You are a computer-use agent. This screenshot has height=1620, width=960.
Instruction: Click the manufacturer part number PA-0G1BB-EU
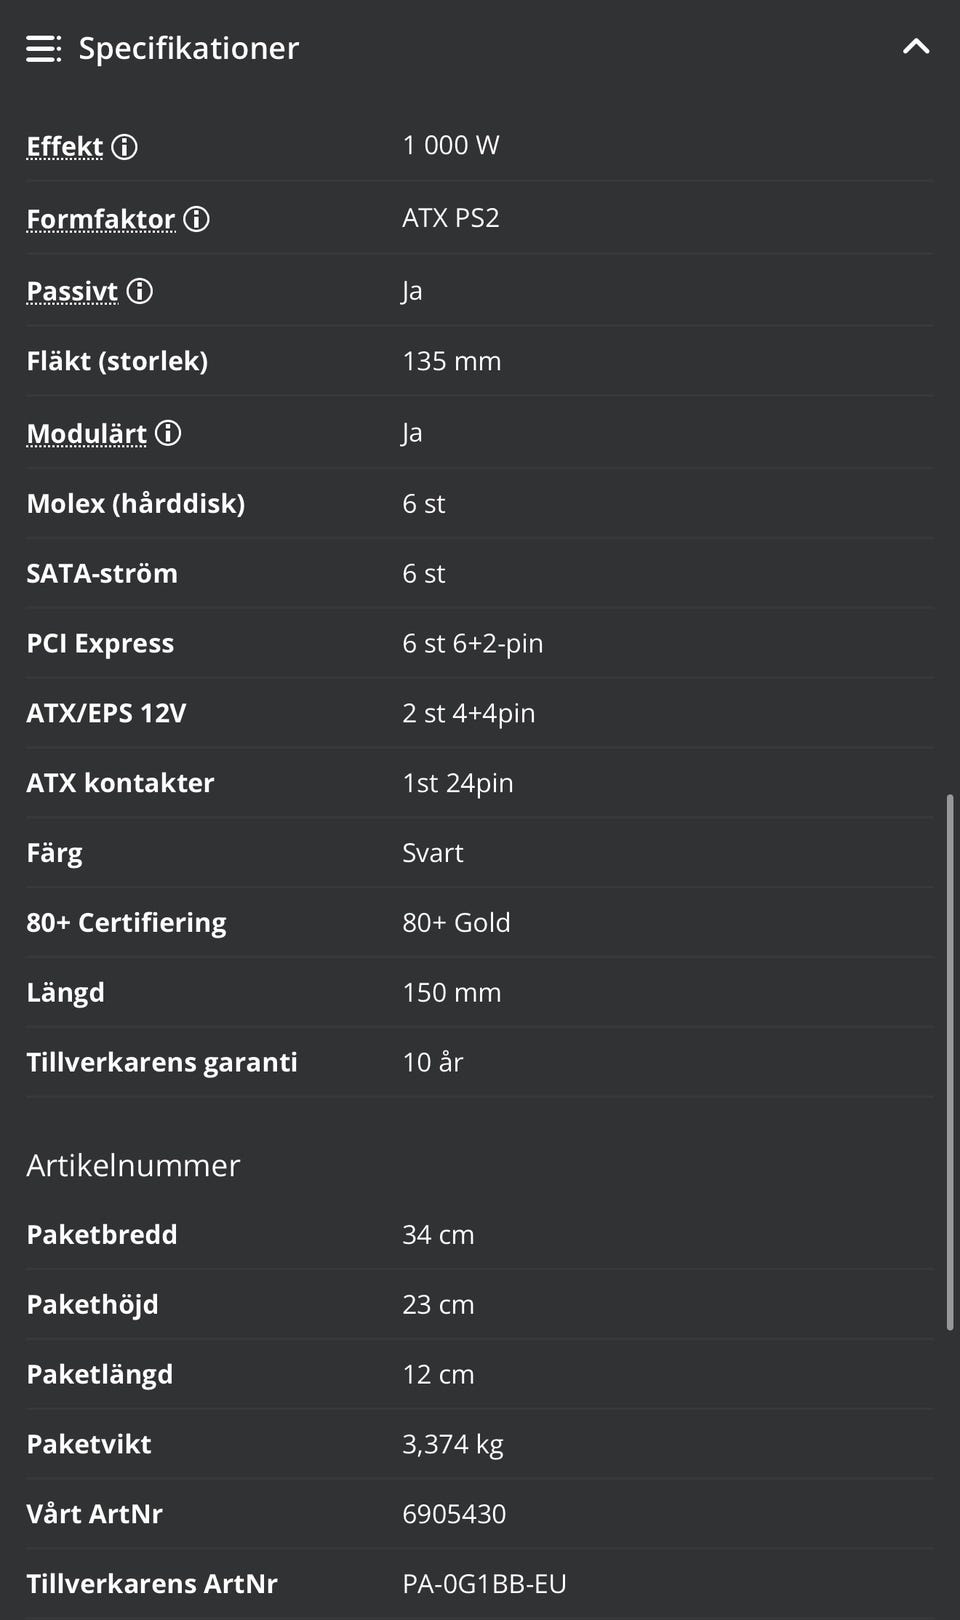(x=484, y=1584)
